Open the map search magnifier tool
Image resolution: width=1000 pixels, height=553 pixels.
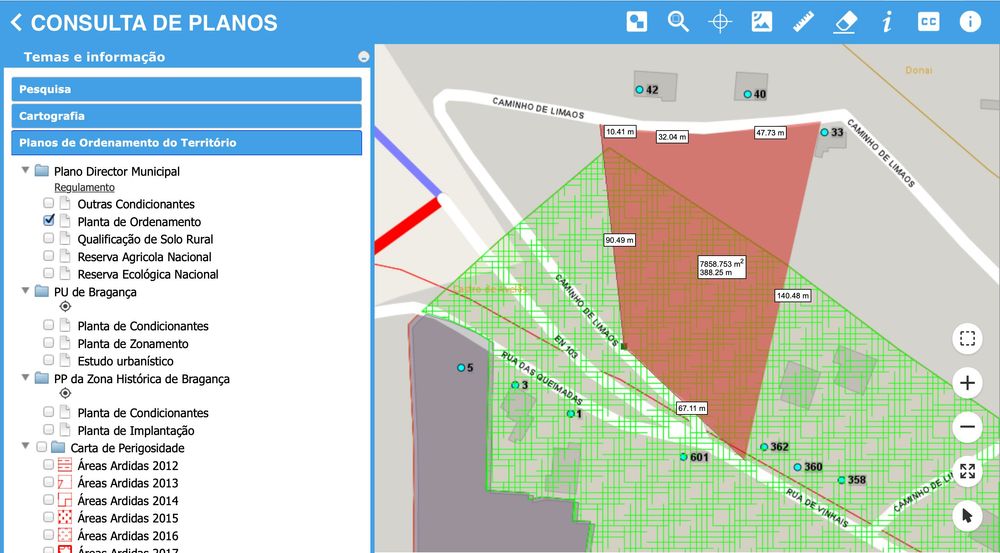(x=678, y=22)
